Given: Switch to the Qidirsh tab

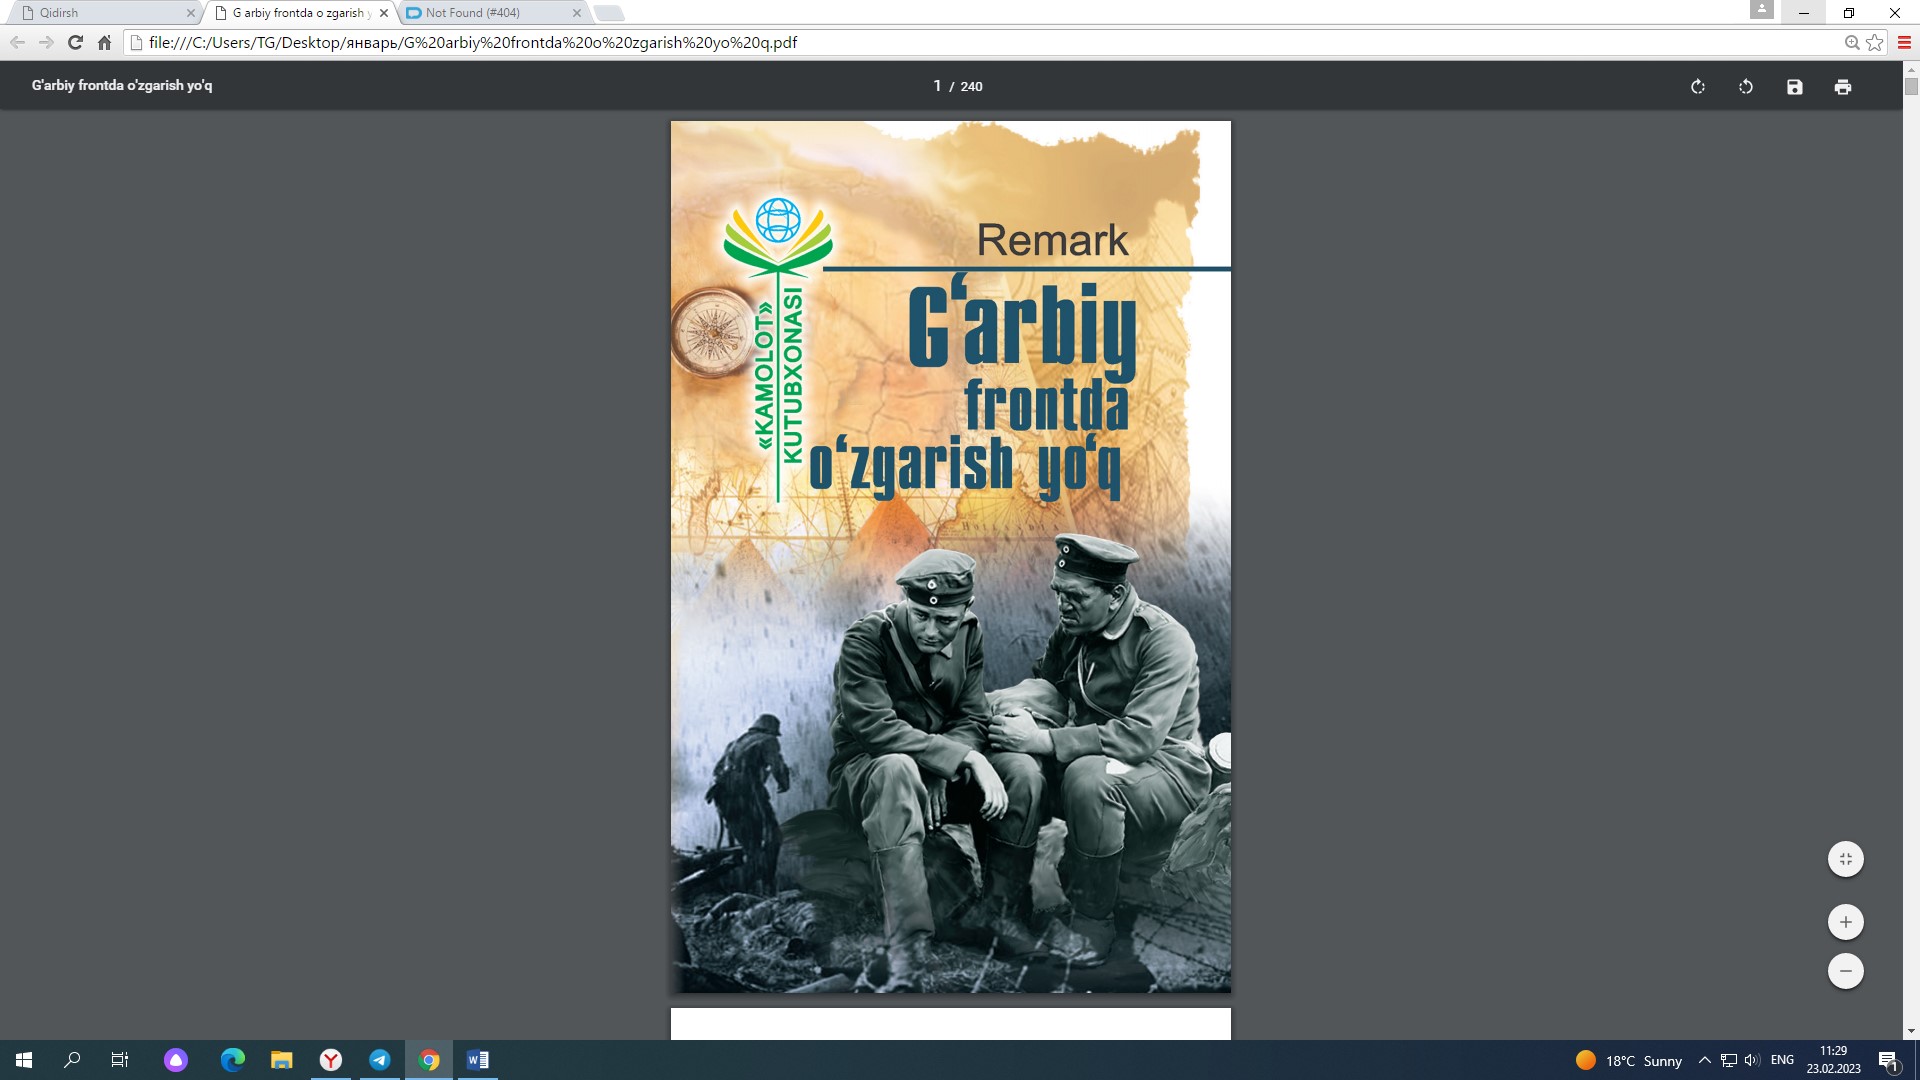Looking at the screenshot, I should coord(100,13).
